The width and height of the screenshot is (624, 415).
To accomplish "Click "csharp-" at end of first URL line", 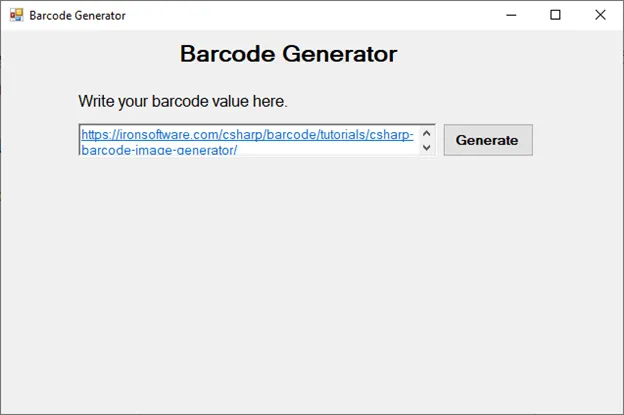I will pos(391,135).
